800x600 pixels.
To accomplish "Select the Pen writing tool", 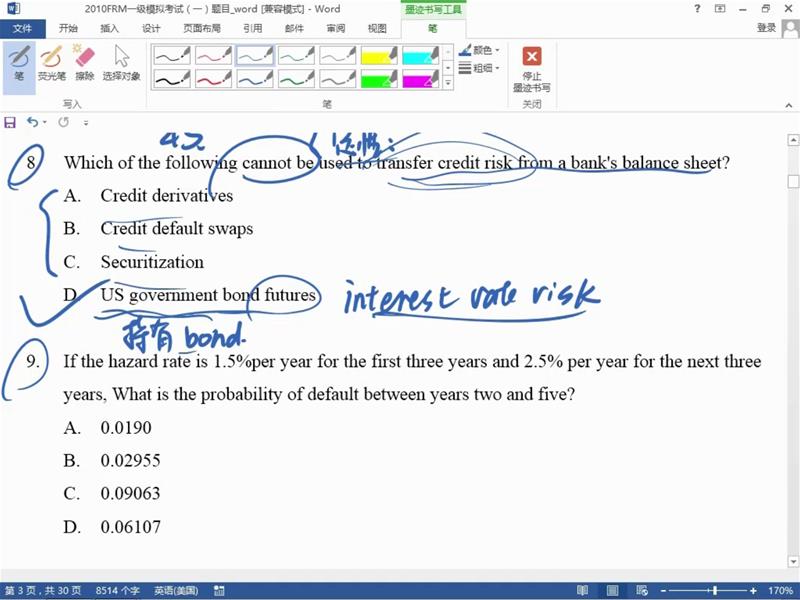I will [x=19, y=62].
